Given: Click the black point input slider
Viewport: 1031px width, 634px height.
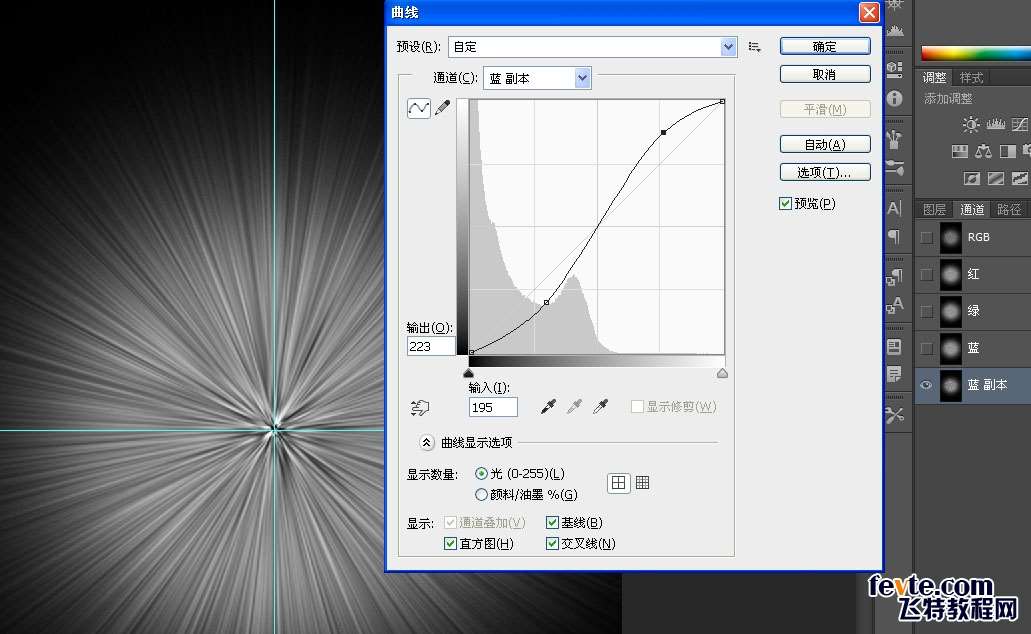Looking at the screenshot, I should tap(468, 374).
